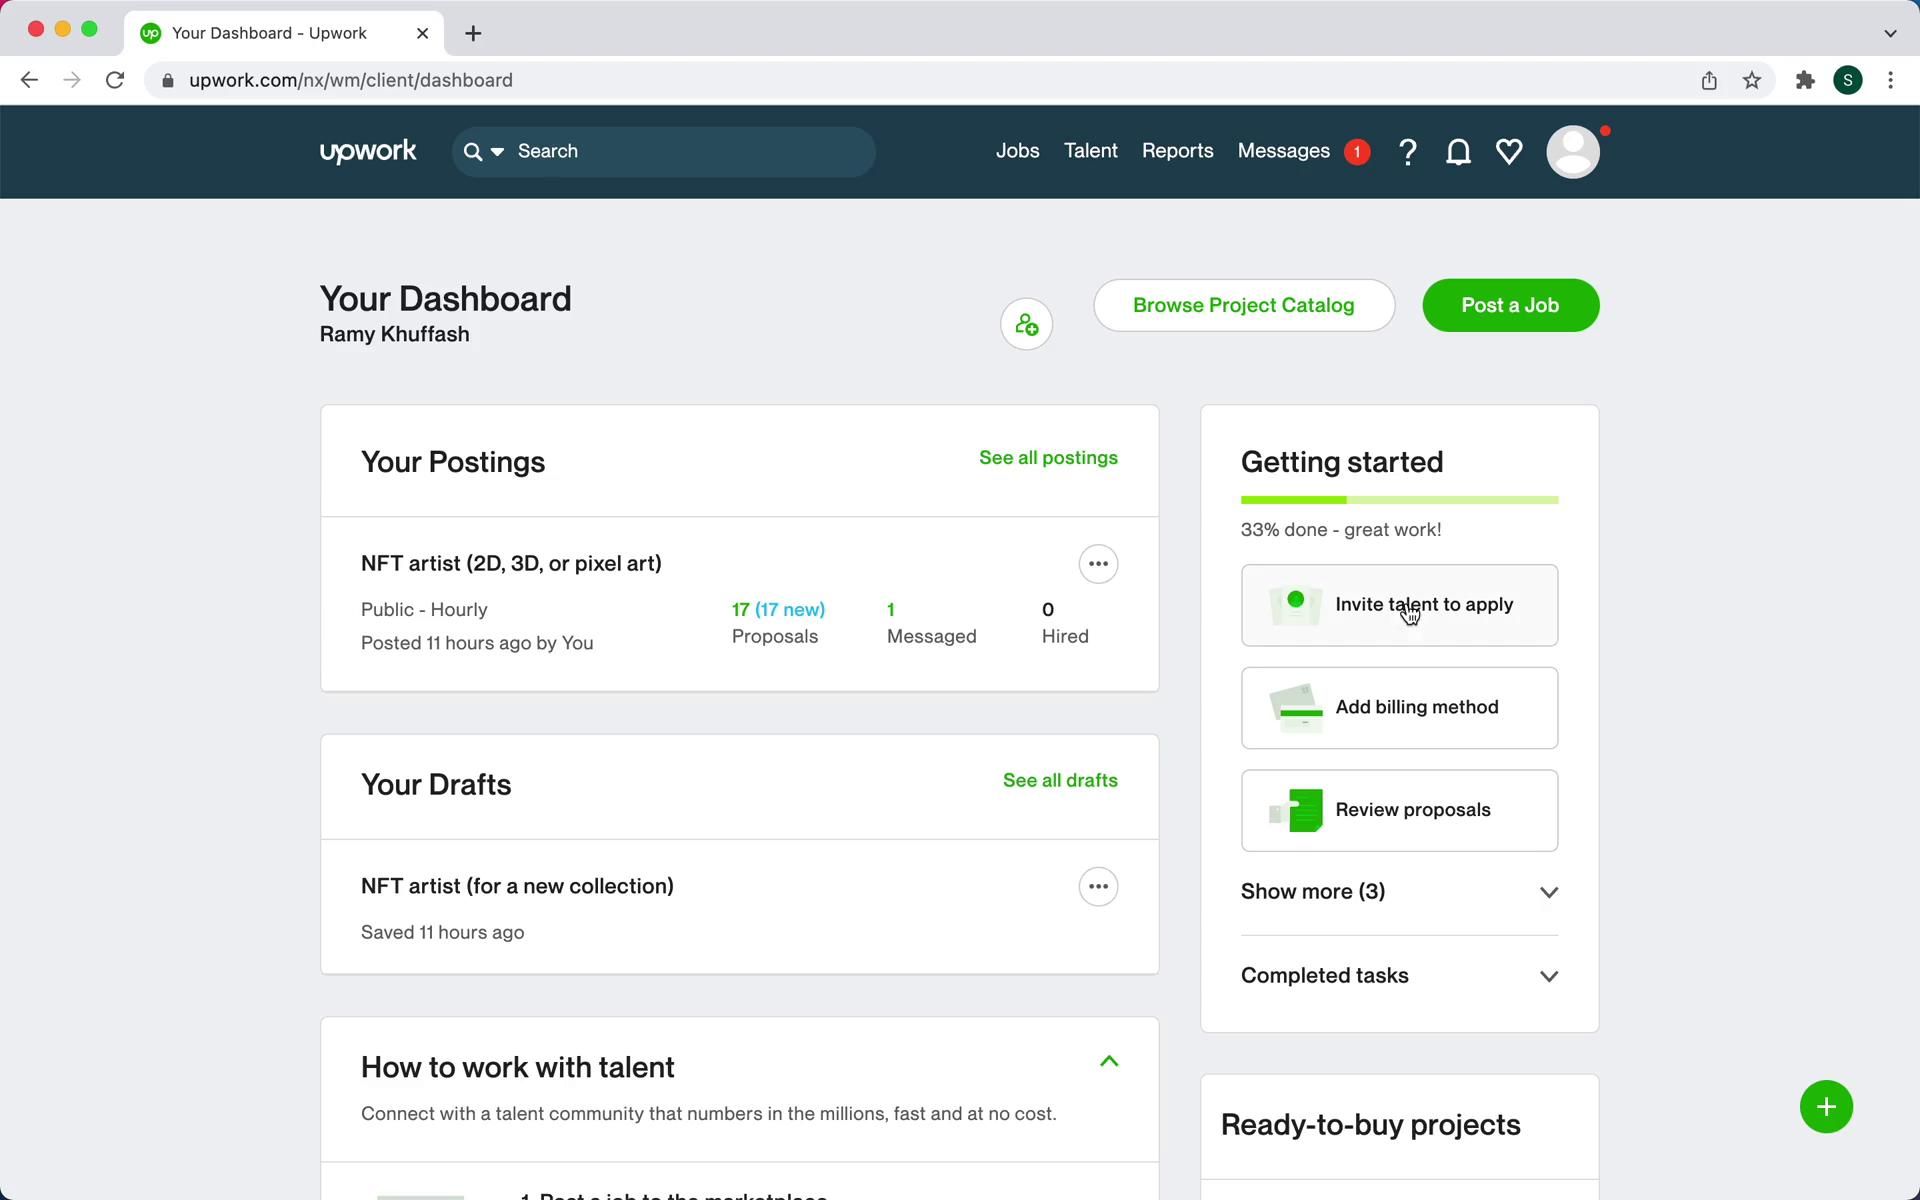Click the billing card illustration icon
The image size is (1920, 1200).
tap(1295, 708)
